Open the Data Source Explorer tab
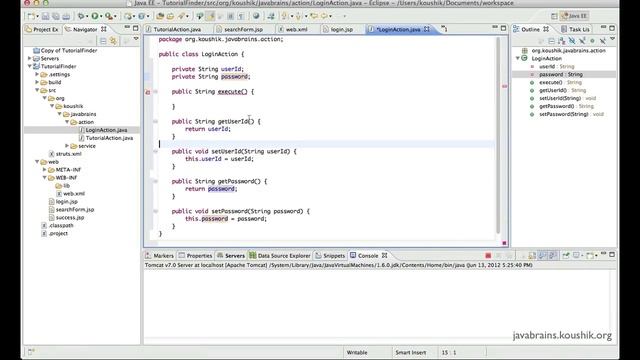Image resolution: width=640 pixels, height=360 pixels. 280,256
